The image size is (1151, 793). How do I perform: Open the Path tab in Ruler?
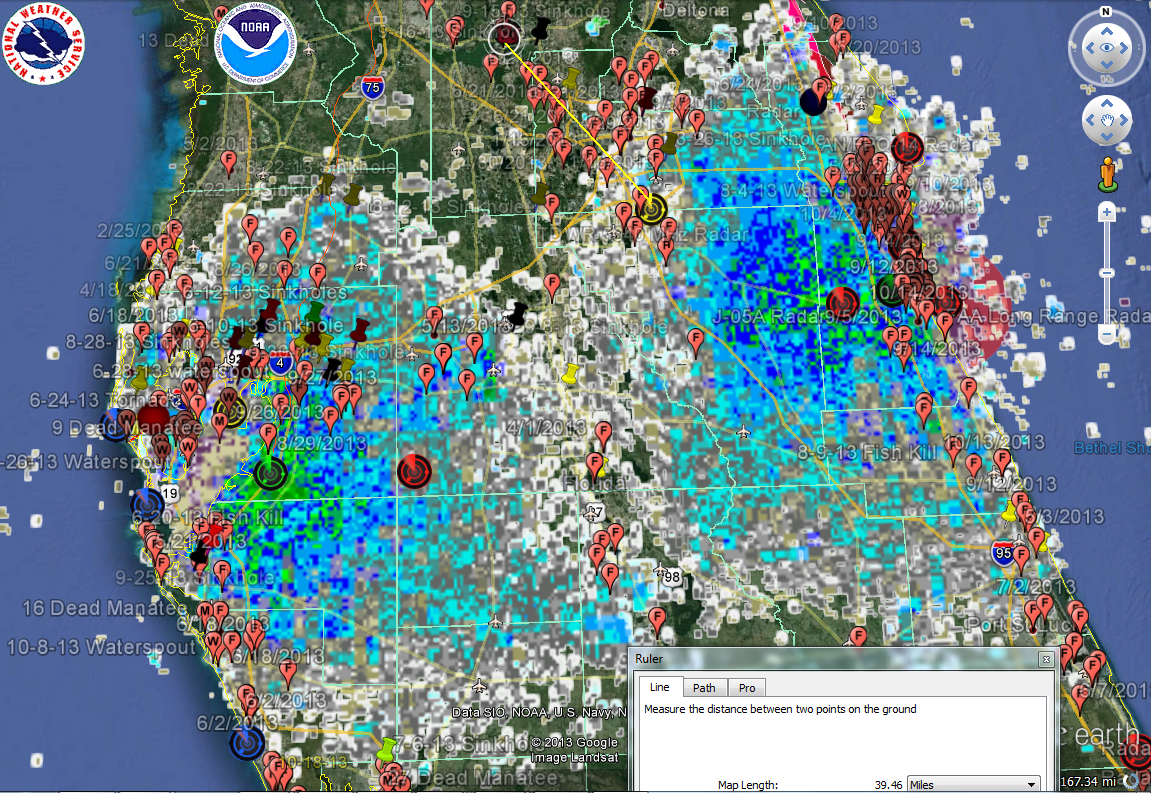(704, 687)
